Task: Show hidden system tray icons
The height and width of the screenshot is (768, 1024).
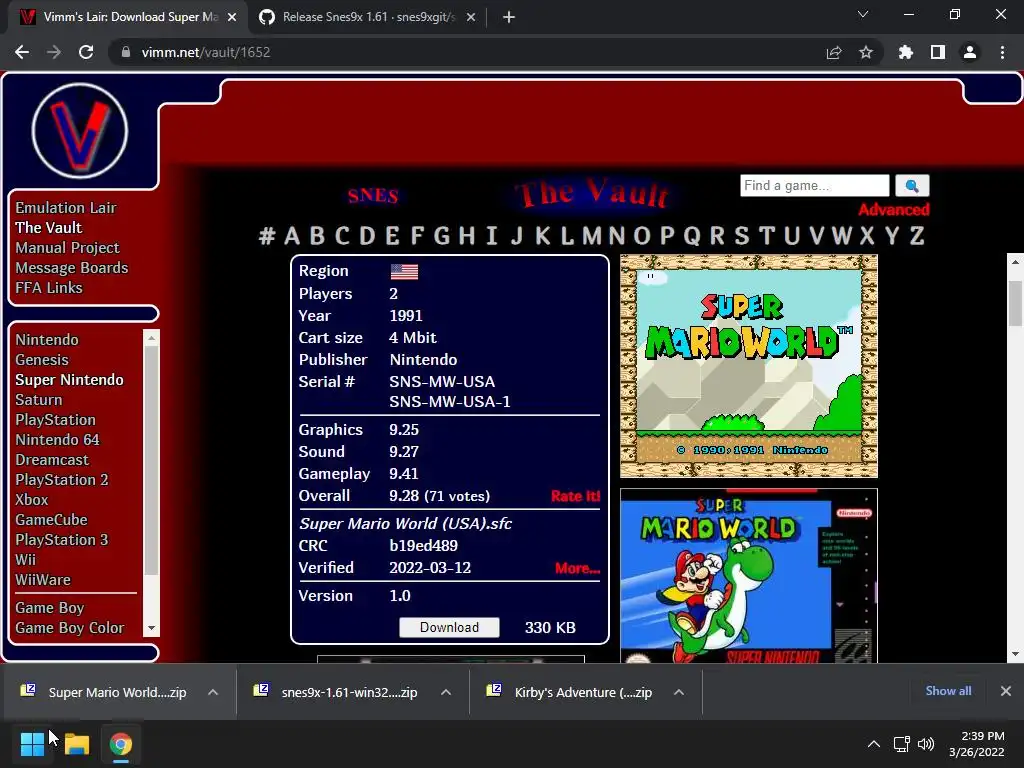Action: tap(873, 744)
